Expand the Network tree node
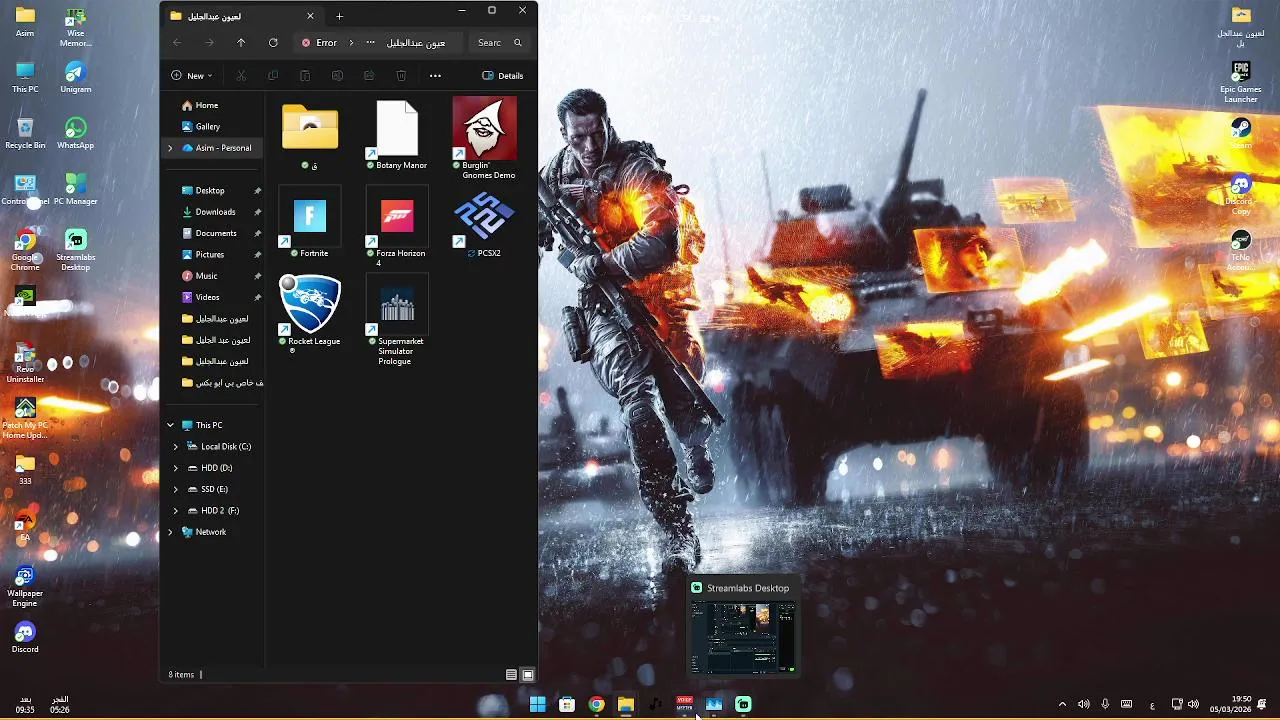This screenshot has width=1280, height=720. [170, 532]
